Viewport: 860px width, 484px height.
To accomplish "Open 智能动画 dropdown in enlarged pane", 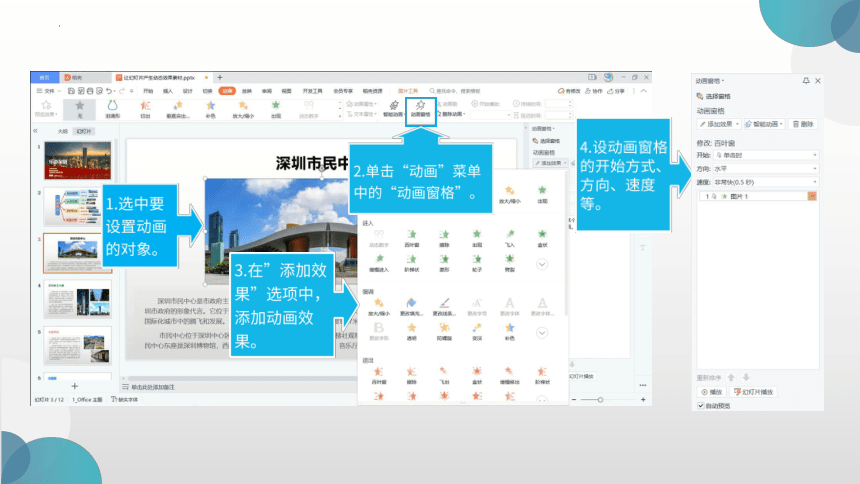I will (765, 124).
